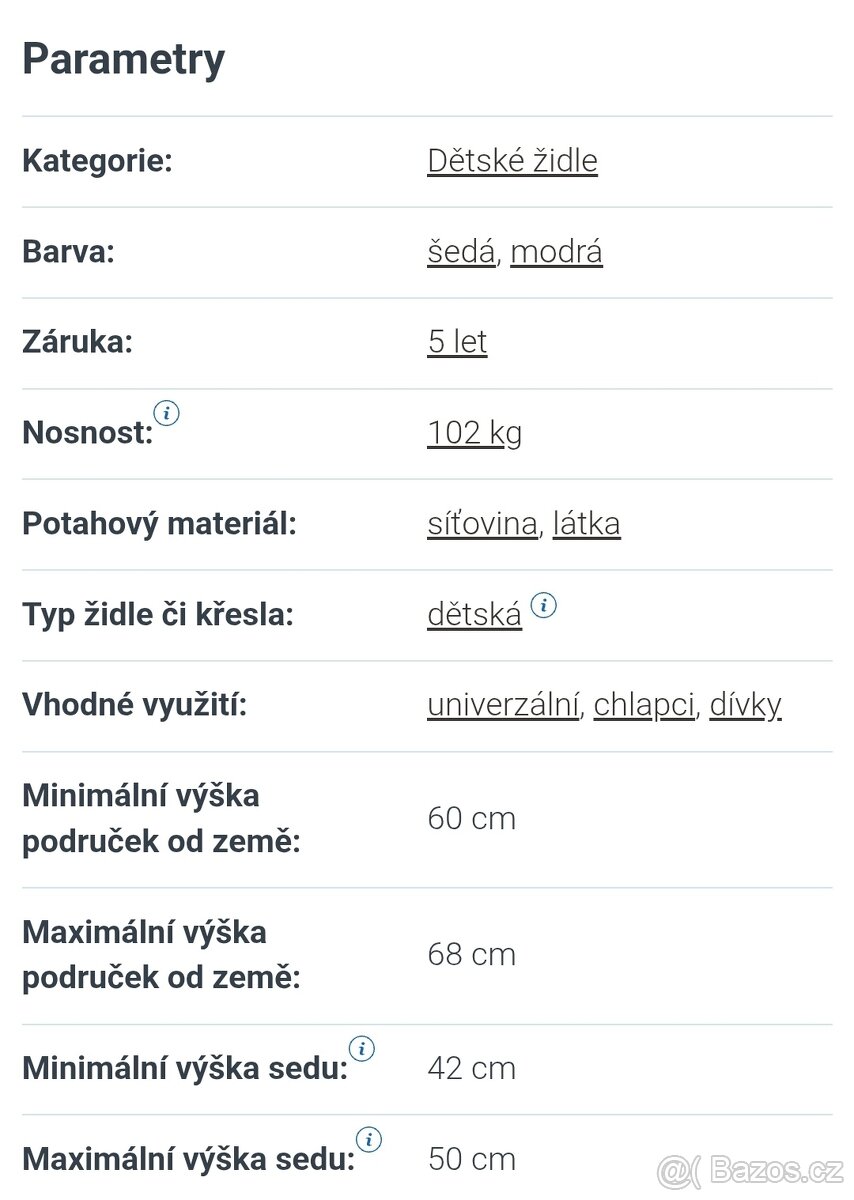Screen dimensions: 854x1200
Task: Click the 102 kg load capacity link
Action: click(x=474, y=432)
